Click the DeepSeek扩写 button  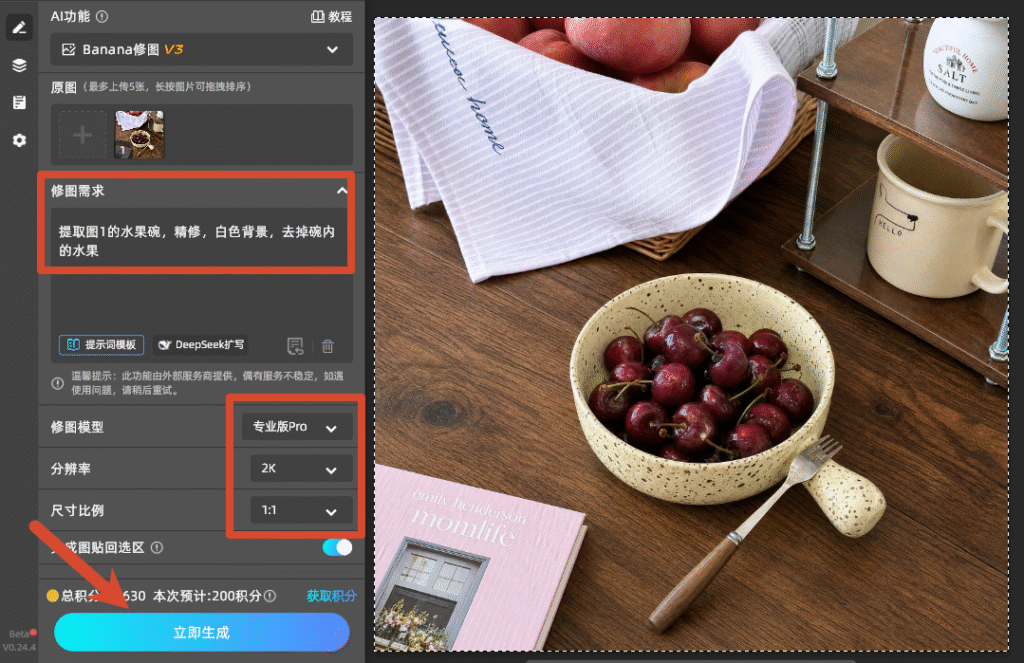tap(202, 344)
